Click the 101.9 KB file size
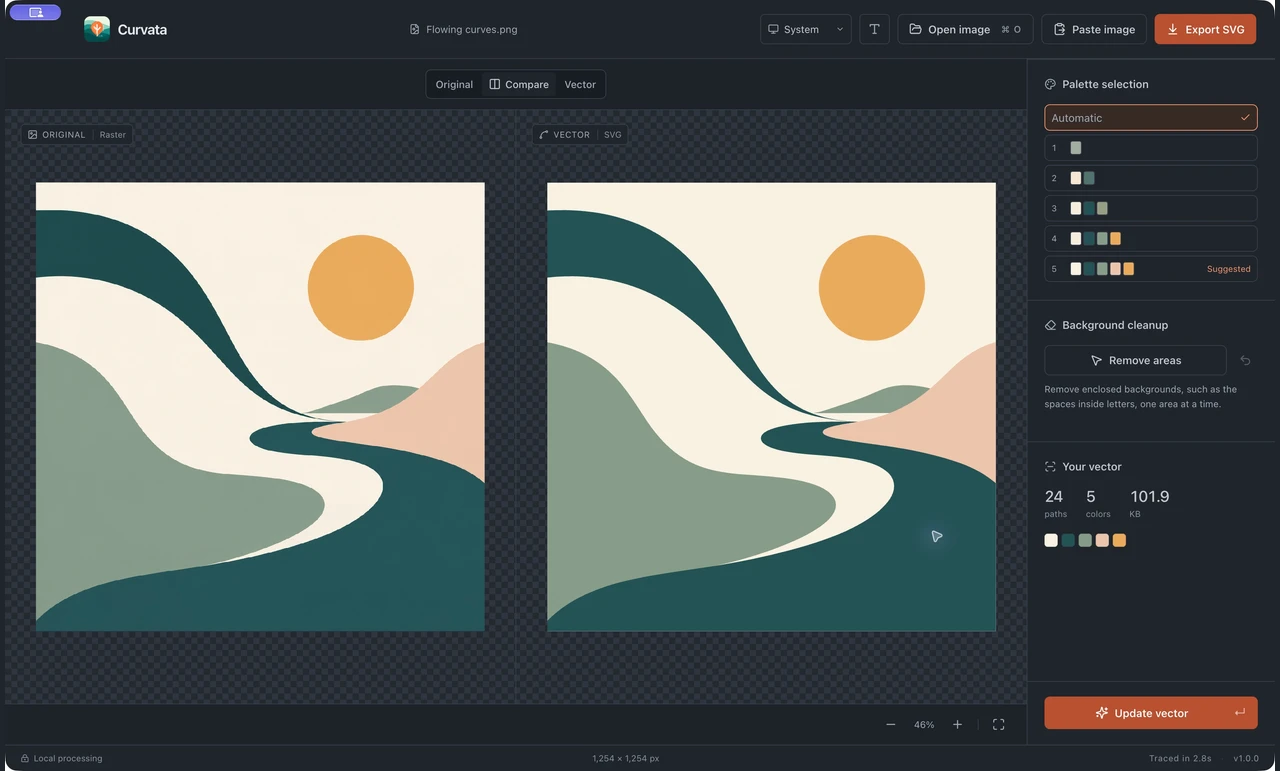The image size is (1280, 771). coord(1150,496)
